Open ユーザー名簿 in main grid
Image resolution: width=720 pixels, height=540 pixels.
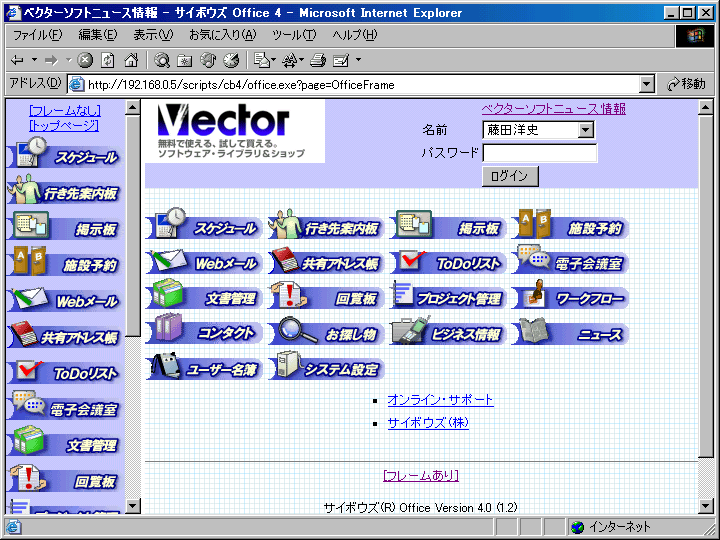(204, 366)
